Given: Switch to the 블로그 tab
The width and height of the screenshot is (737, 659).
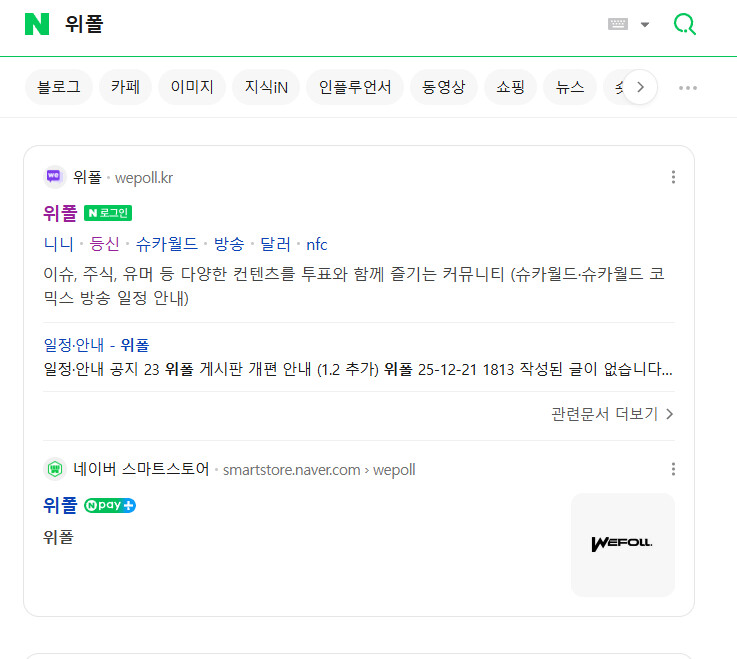Looking at the screenshot, I should click(59, 87).
